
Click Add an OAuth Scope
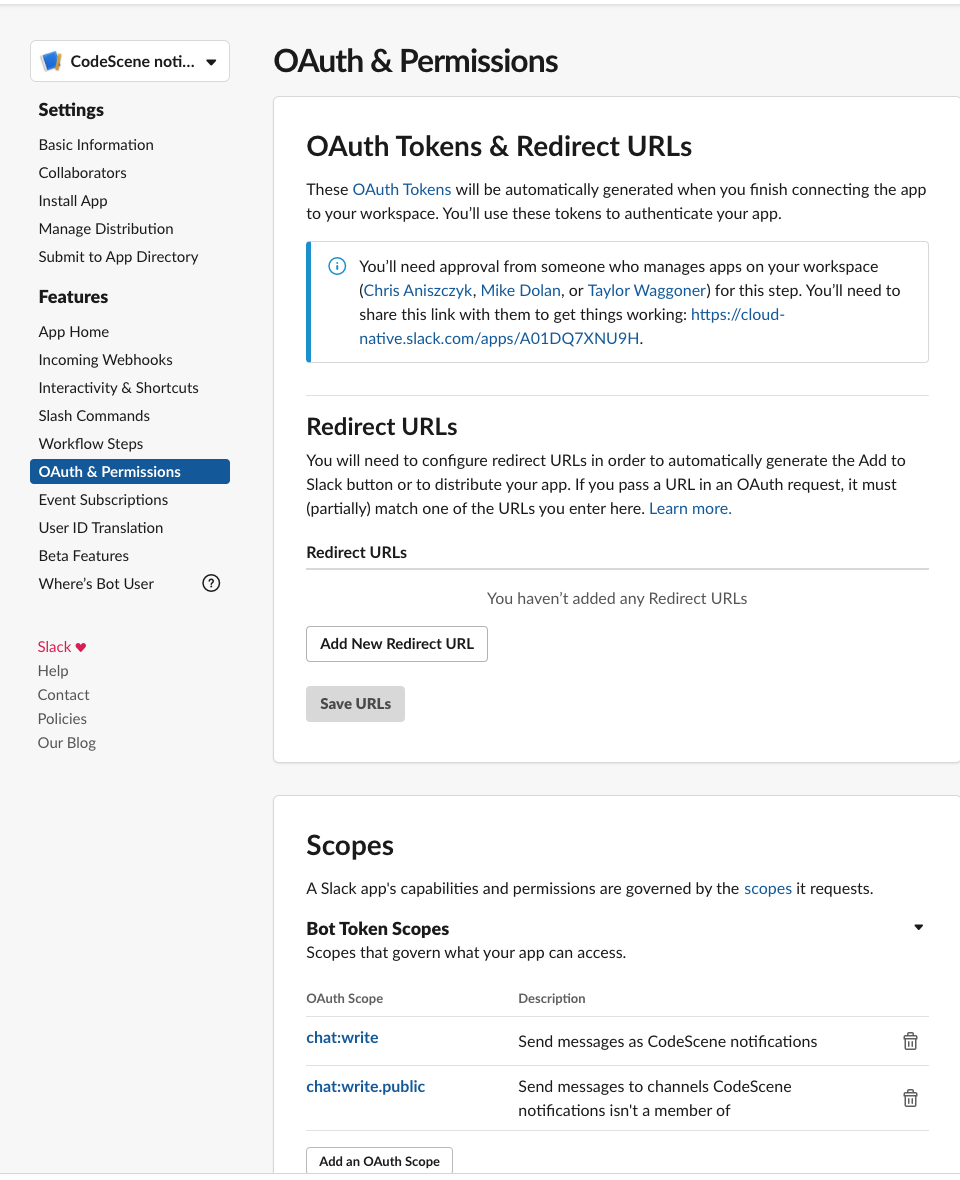click(x=379, y=1161)
